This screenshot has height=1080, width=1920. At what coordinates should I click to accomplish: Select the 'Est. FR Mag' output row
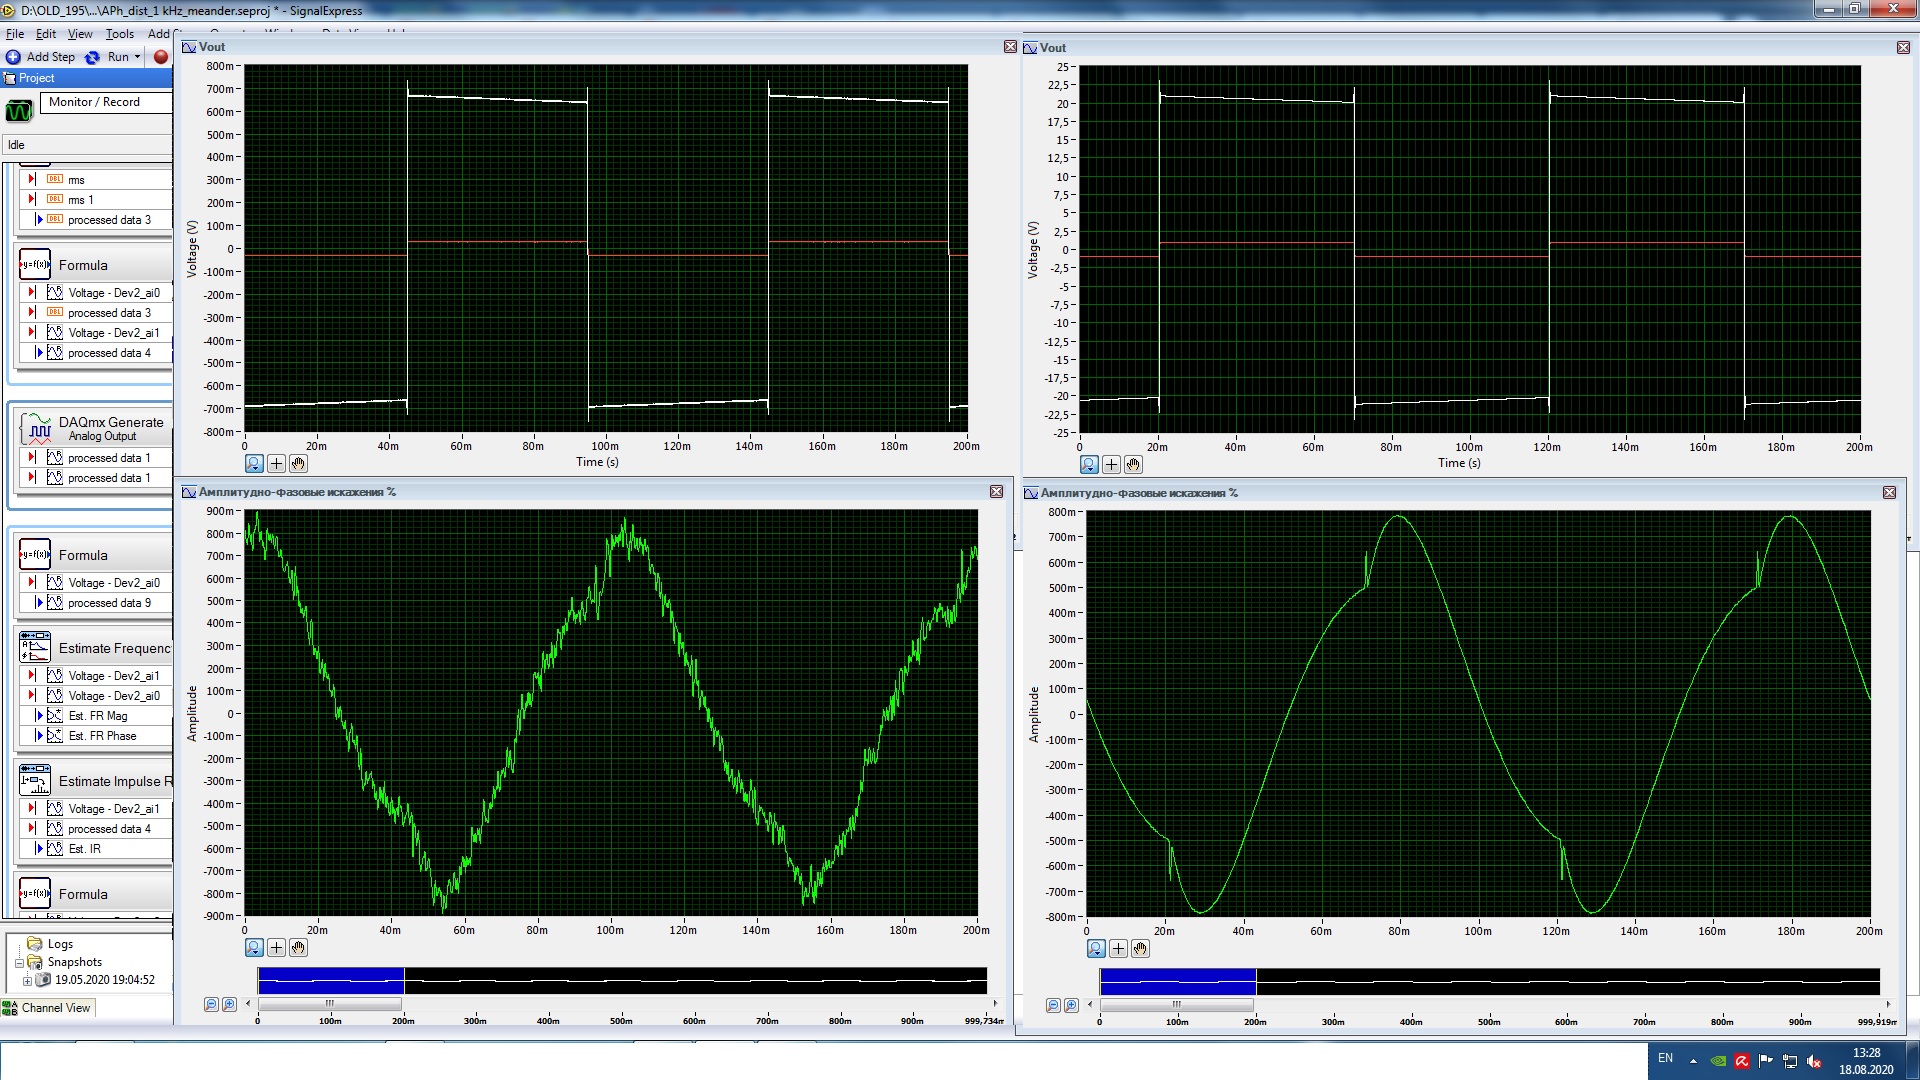pos(96,716)
